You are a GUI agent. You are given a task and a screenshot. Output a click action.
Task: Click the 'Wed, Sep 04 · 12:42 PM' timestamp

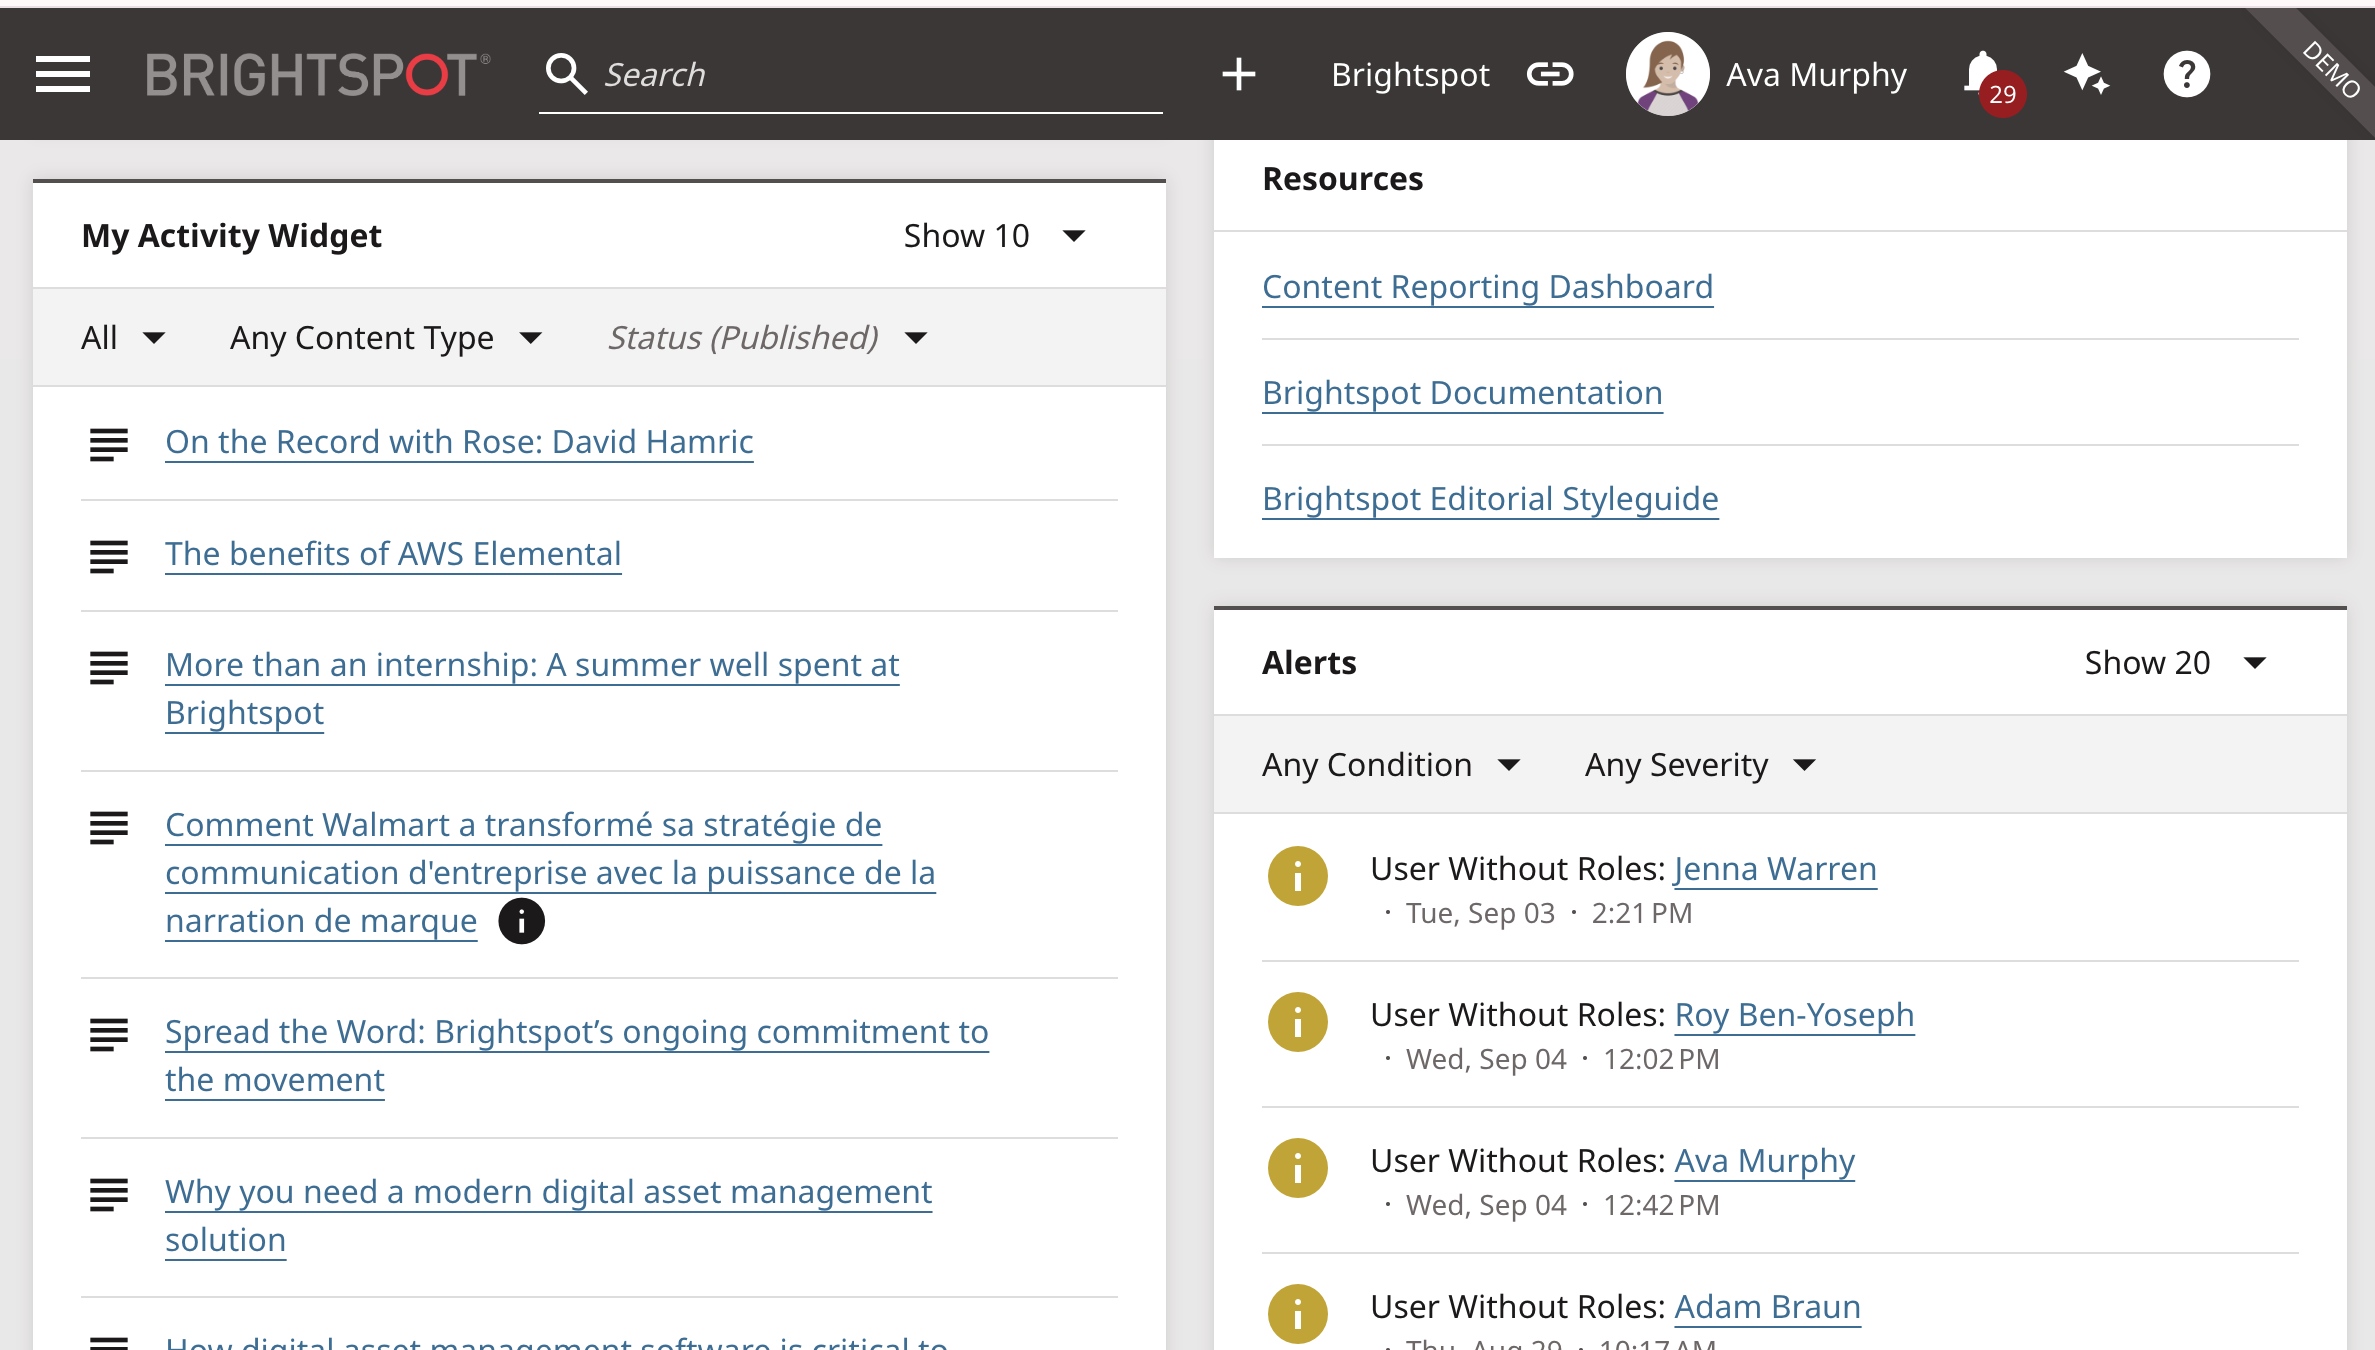(x=1562, y=1205)
